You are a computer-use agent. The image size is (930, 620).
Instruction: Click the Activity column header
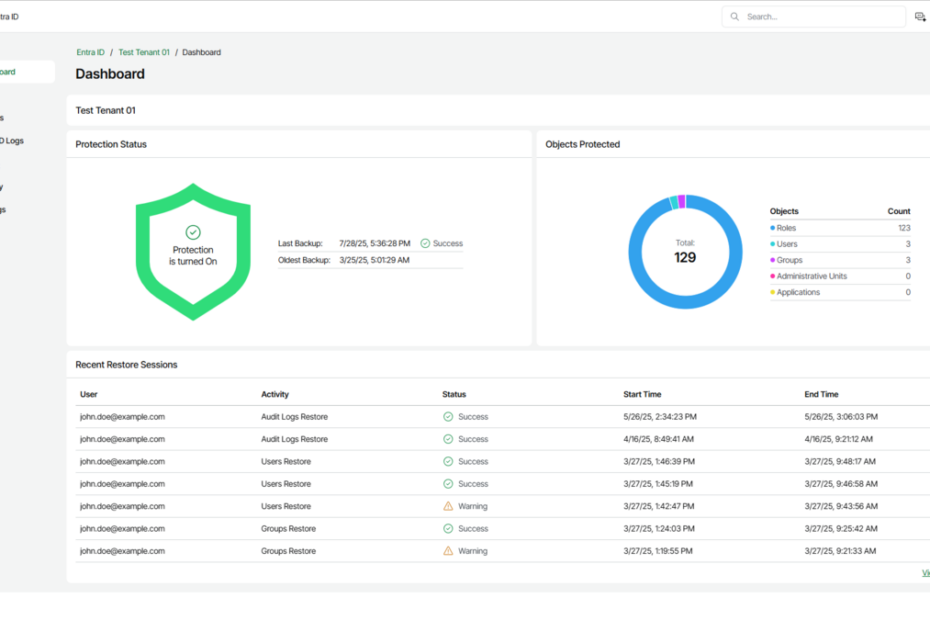point(275,394)
